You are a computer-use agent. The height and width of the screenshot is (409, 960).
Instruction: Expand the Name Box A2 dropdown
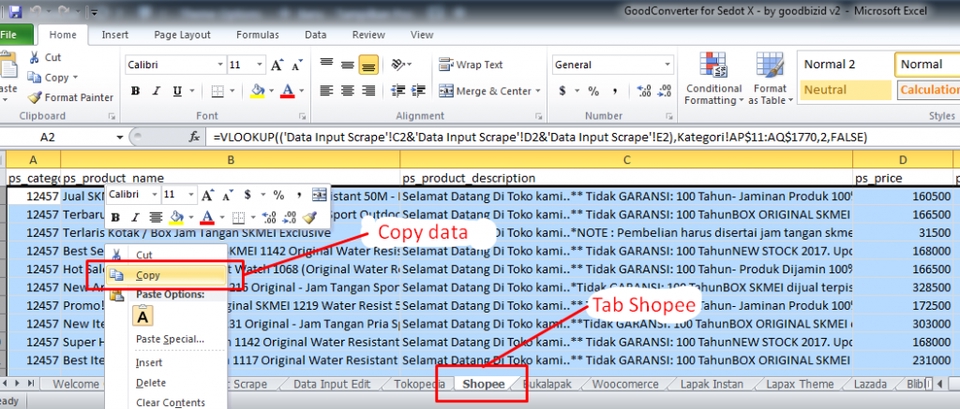pyautogui.click(x=119, y=138)
